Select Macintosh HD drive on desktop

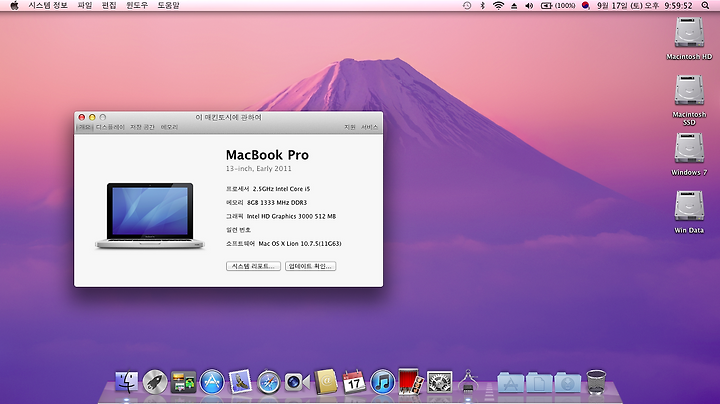pyautogui.click(x=689, y=33)
